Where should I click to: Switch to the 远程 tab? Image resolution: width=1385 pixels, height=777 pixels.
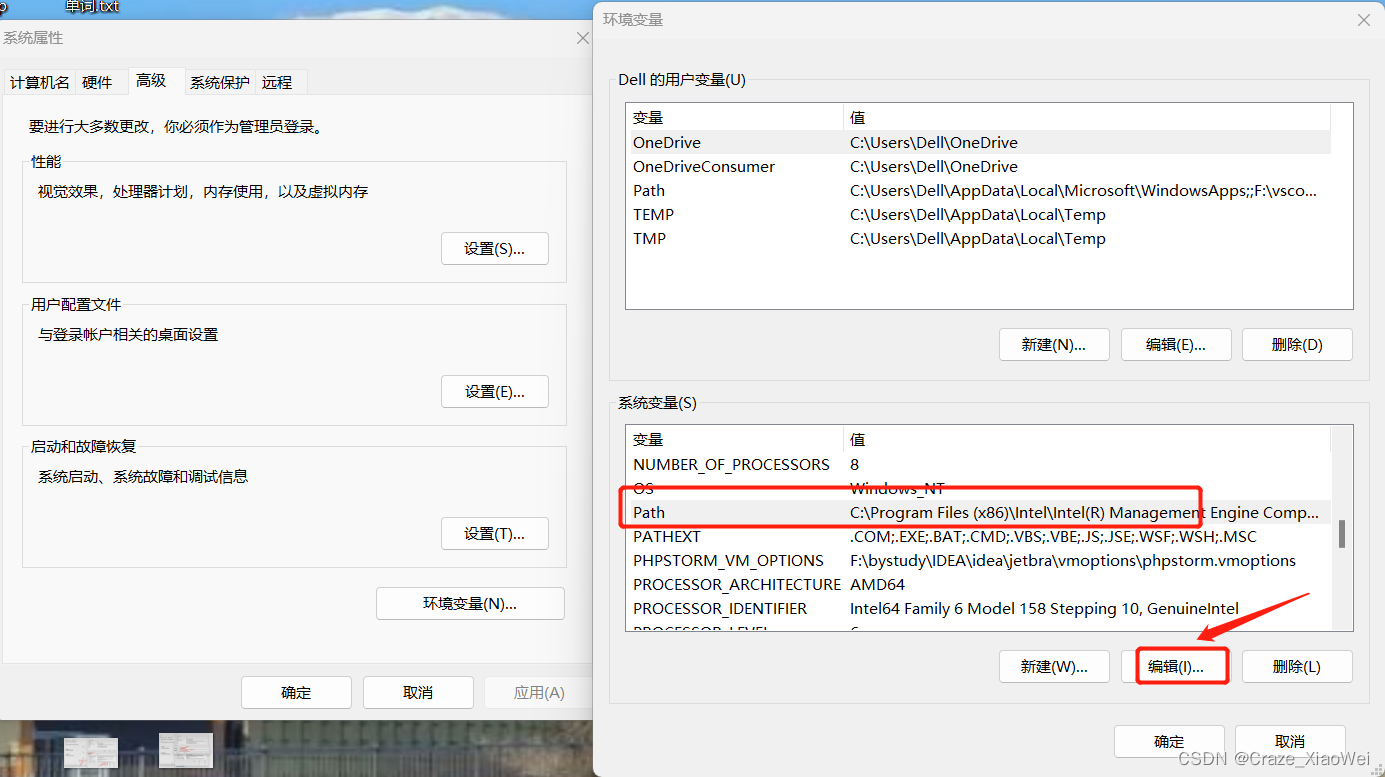pyautogui.click(x=278, y=83)
